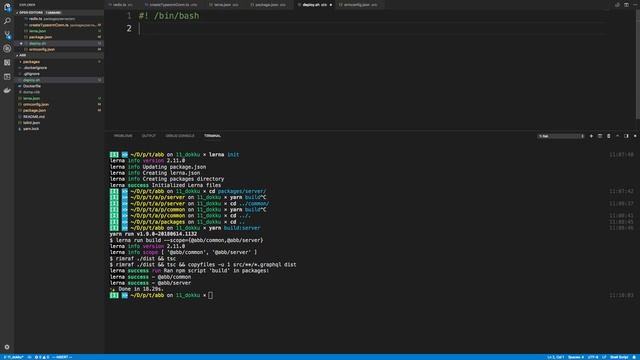Switch to the lerna.json editor tab
The image size is (640, 360).
226,5
